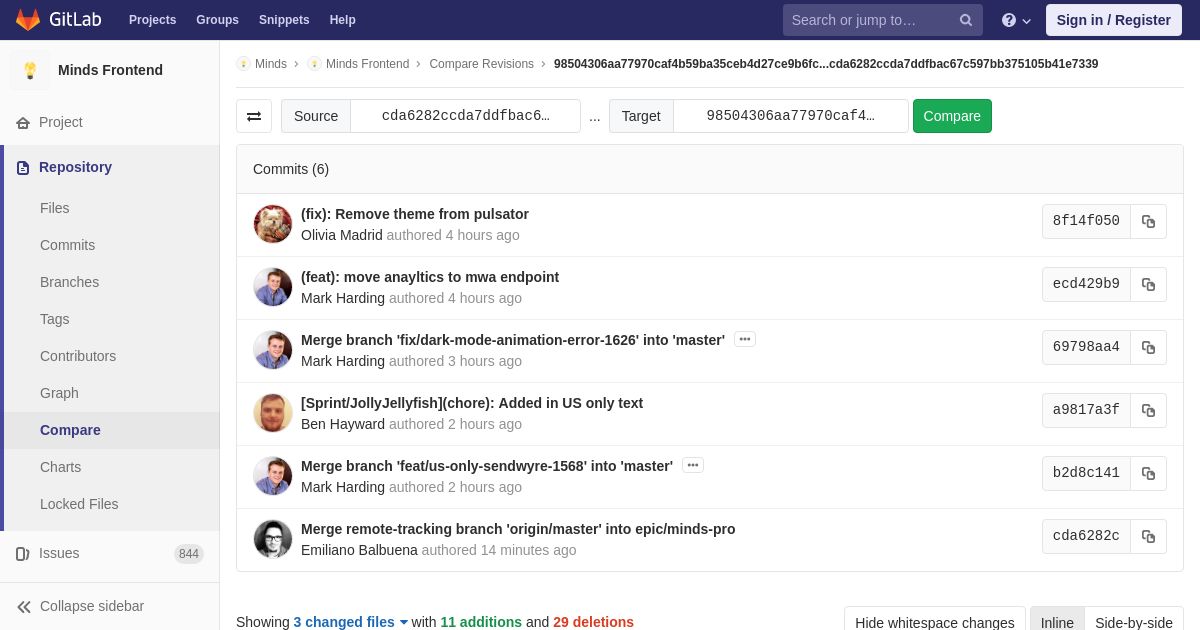Open the Target revision dropdown
The height and width of the screenshot is (630, 1200).
coord(791,116)
